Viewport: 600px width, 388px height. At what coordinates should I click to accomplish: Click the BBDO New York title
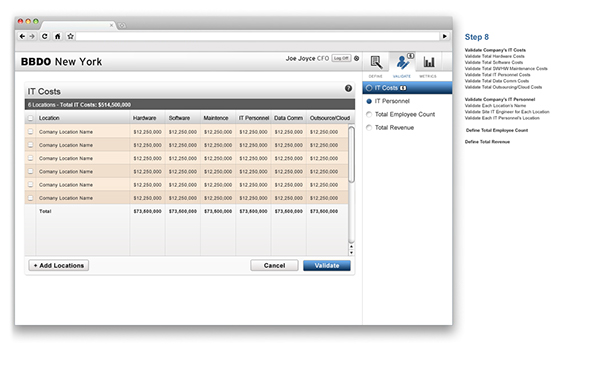(62, 62)
